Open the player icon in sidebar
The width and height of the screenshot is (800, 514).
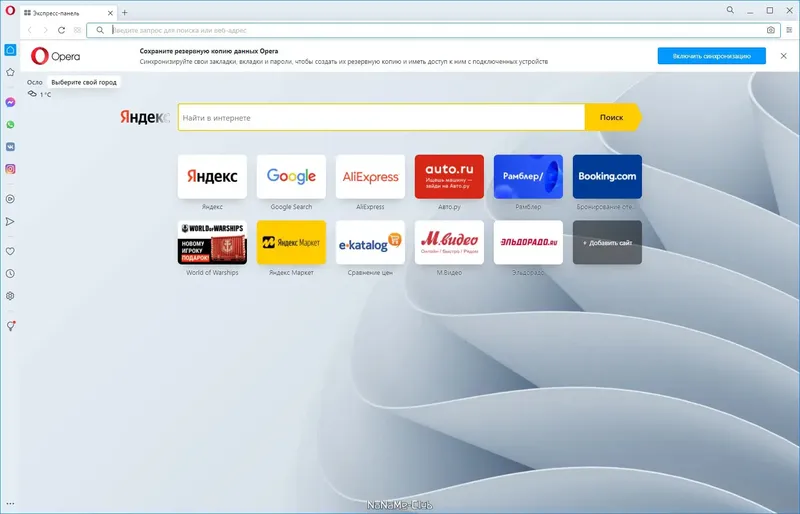click(10, 199)
